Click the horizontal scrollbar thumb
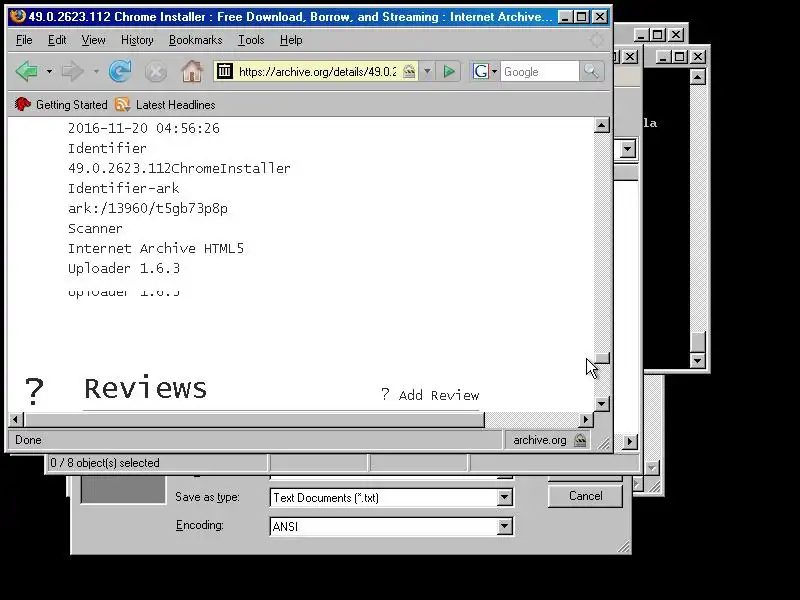Screen dimensions: 800x600 coord(254,419)
